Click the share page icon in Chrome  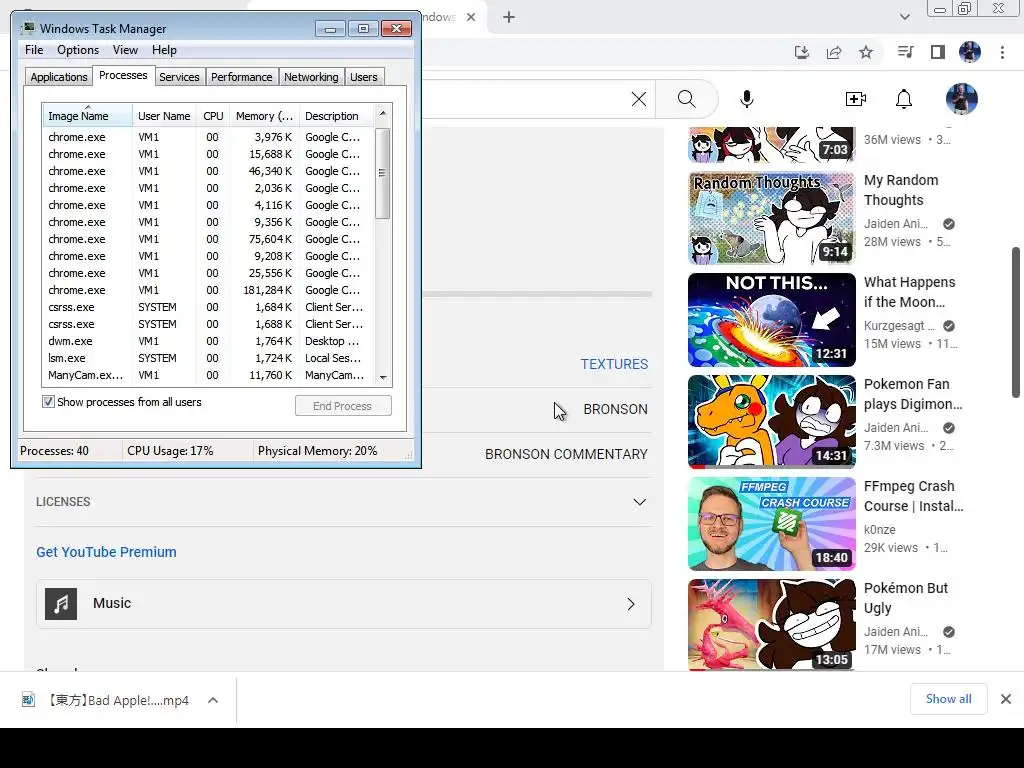pos(834,52)
